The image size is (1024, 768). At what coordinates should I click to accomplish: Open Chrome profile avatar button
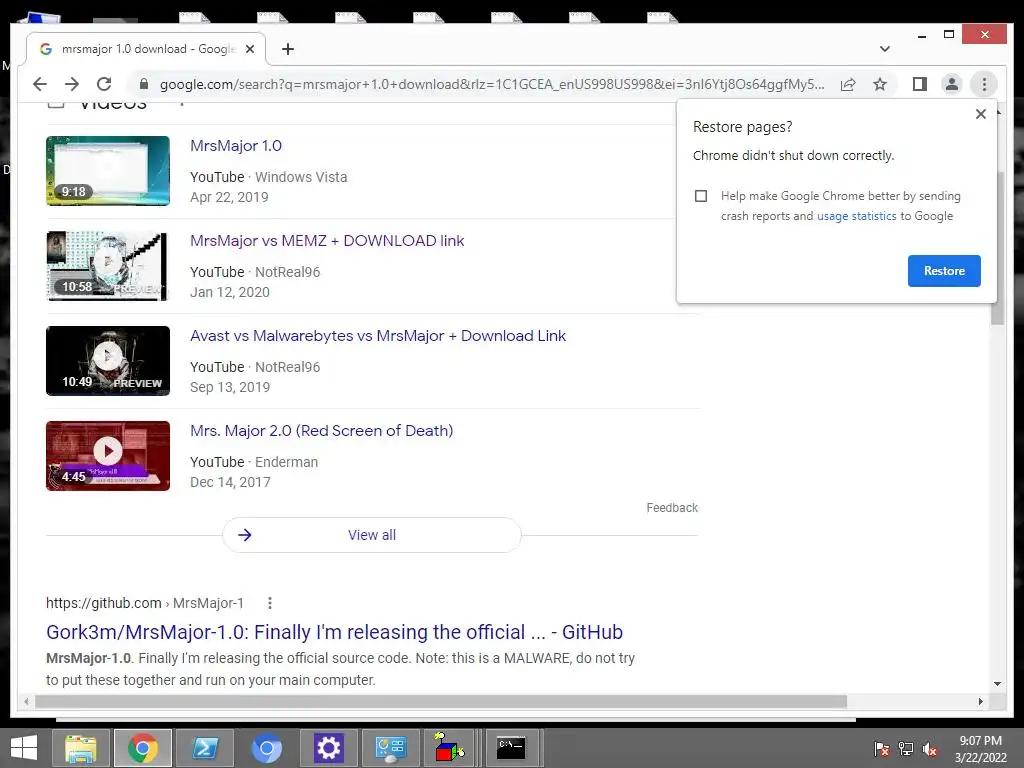[x=952, y=84]
